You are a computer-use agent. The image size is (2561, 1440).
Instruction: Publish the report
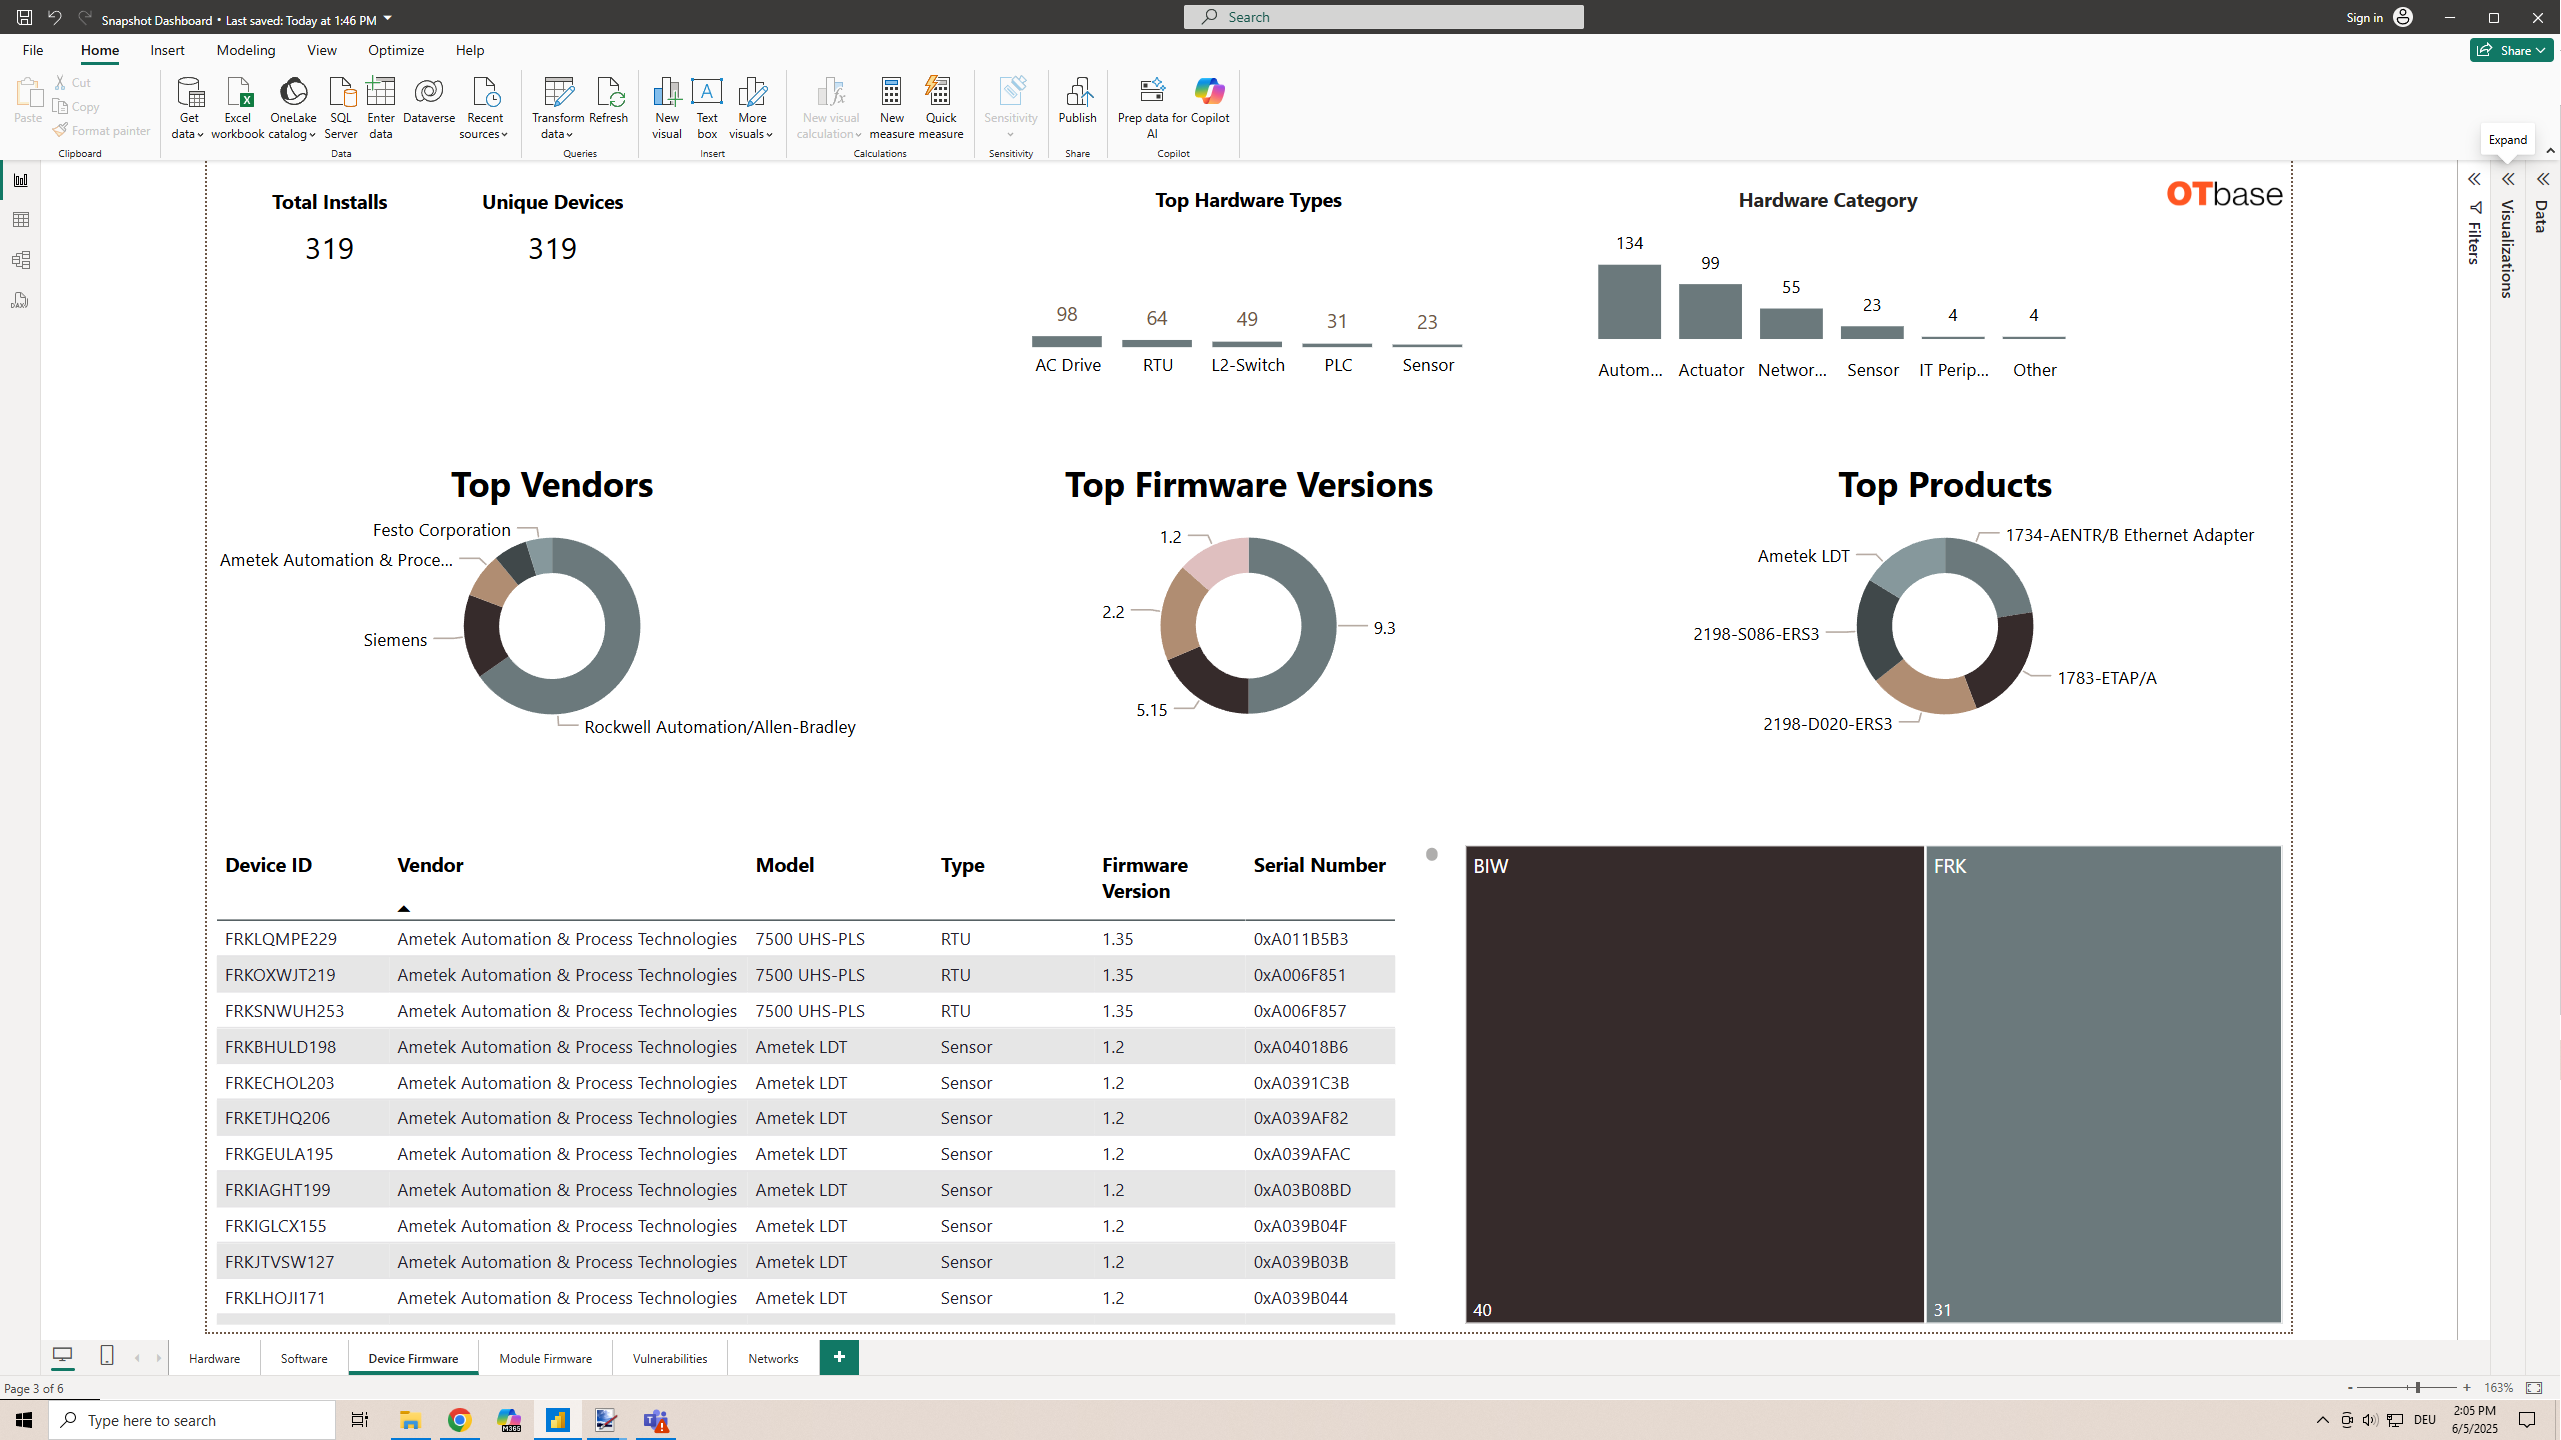(1077, 101)
